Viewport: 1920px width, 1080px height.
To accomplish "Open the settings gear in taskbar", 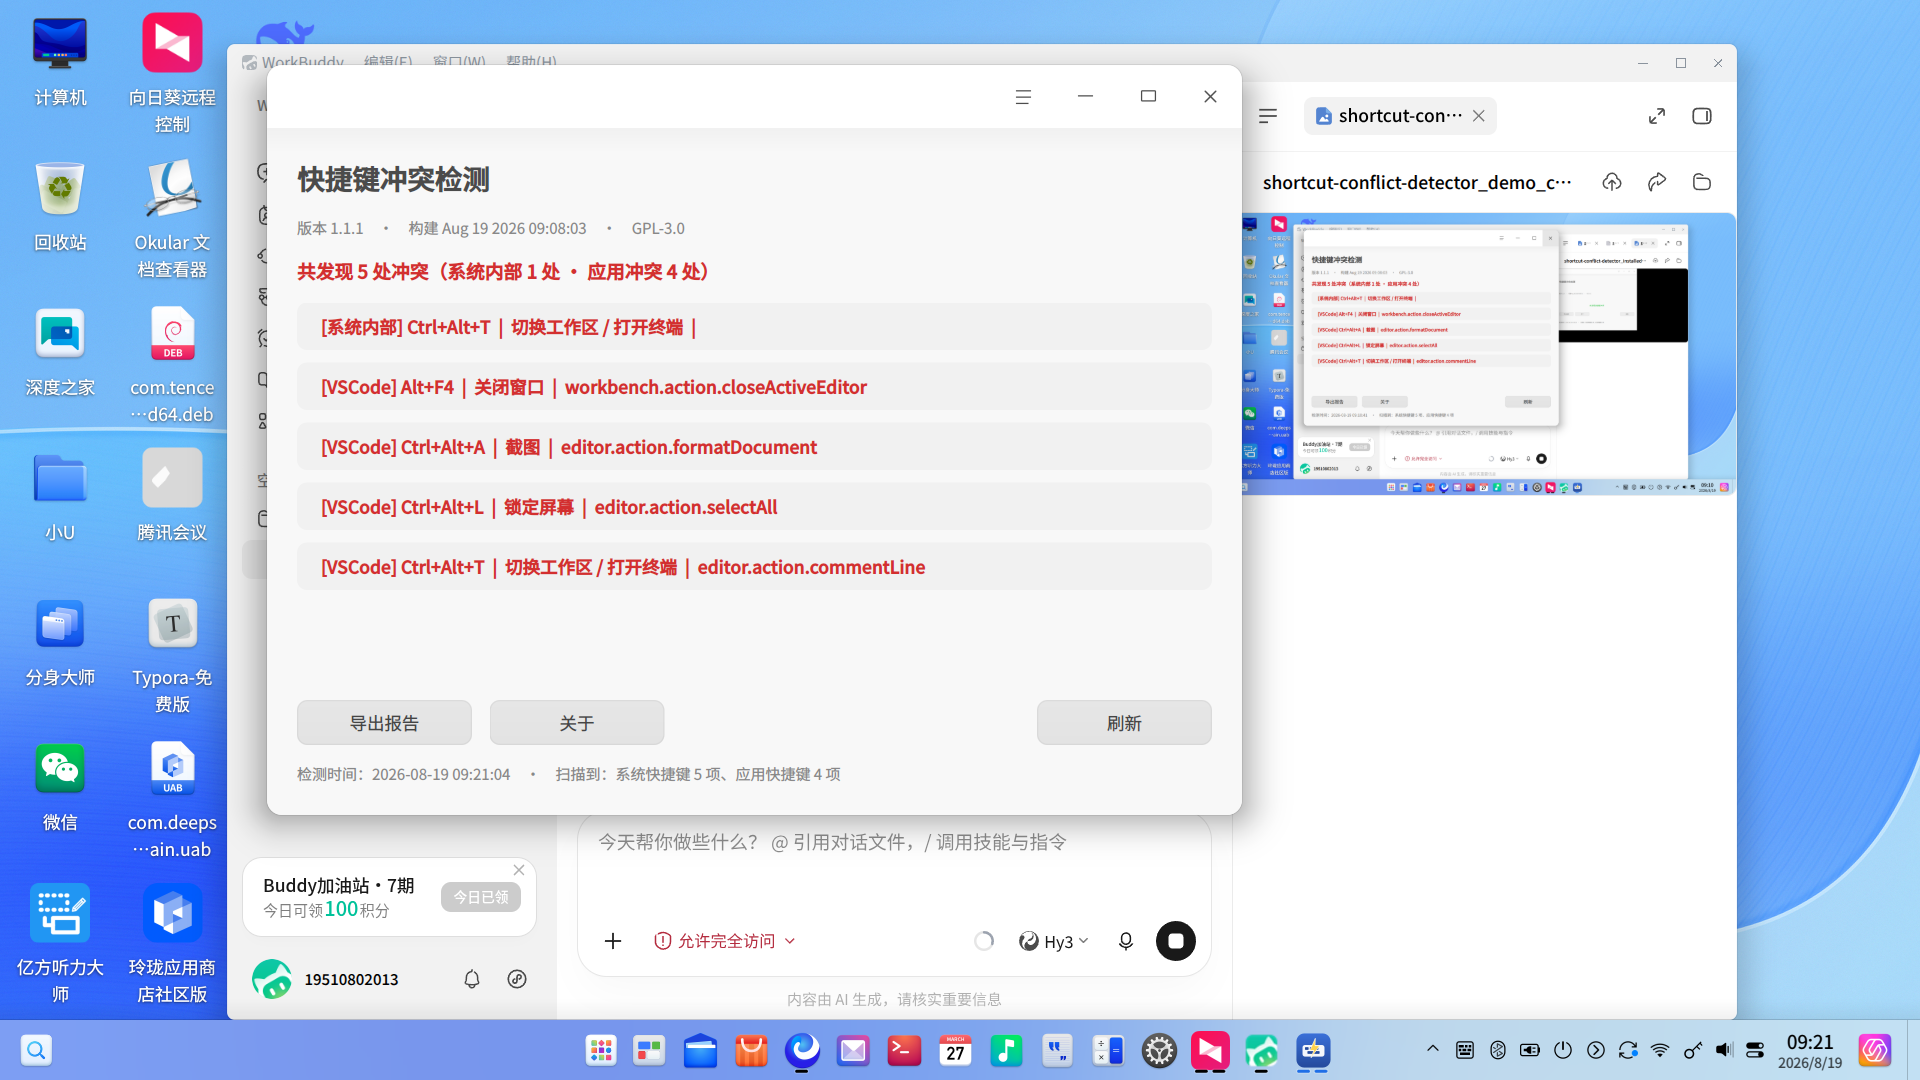I will (x=1159, y=1050).
